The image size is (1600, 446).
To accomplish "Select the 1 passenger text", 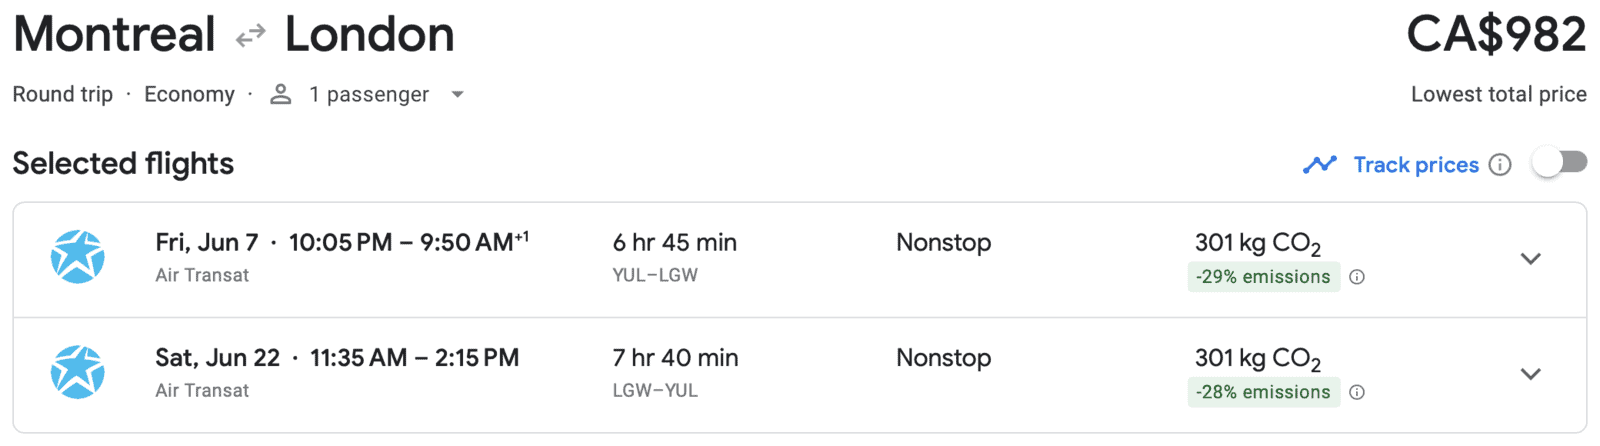I will 368,94.
